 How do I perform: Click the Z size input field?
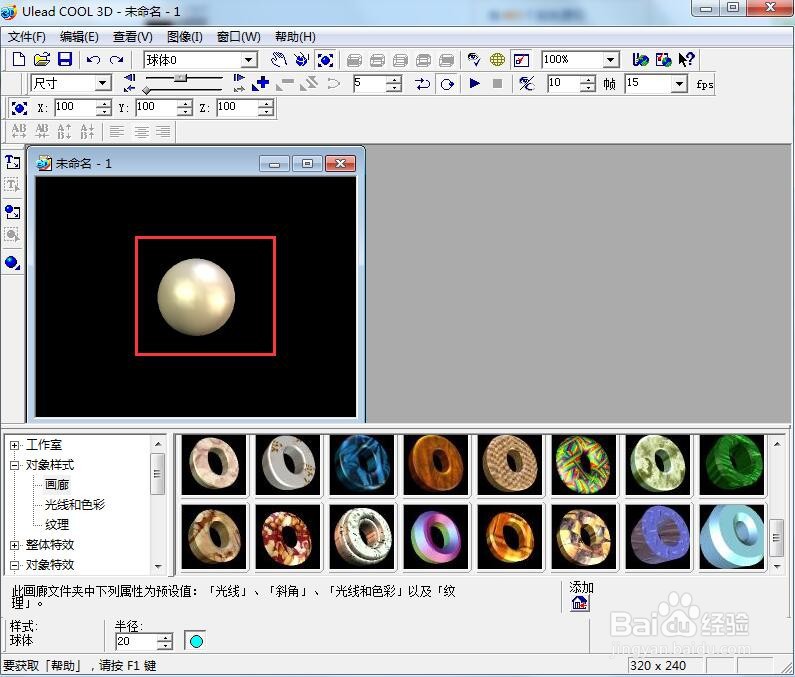(x=237, y=107)
